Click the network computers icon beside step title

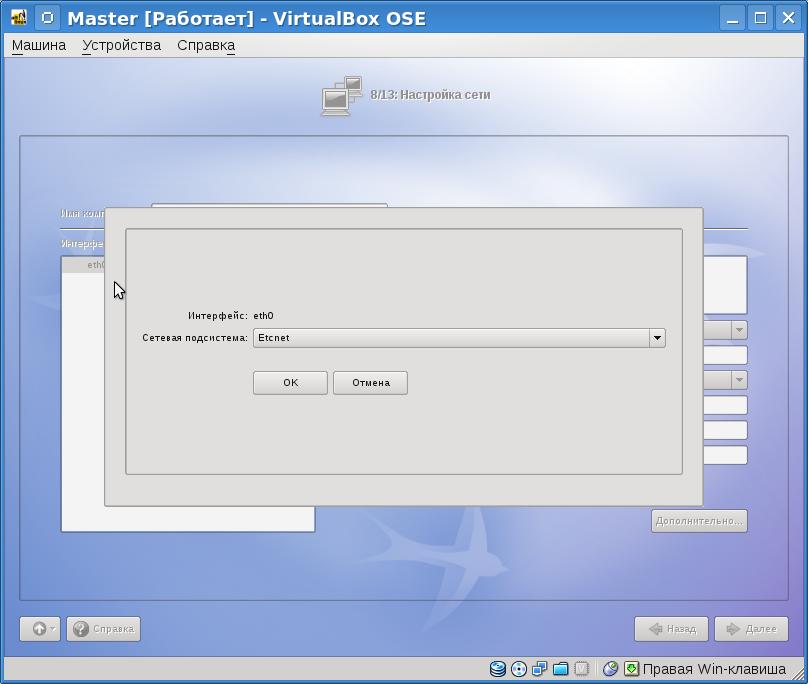tap(341, 96)
